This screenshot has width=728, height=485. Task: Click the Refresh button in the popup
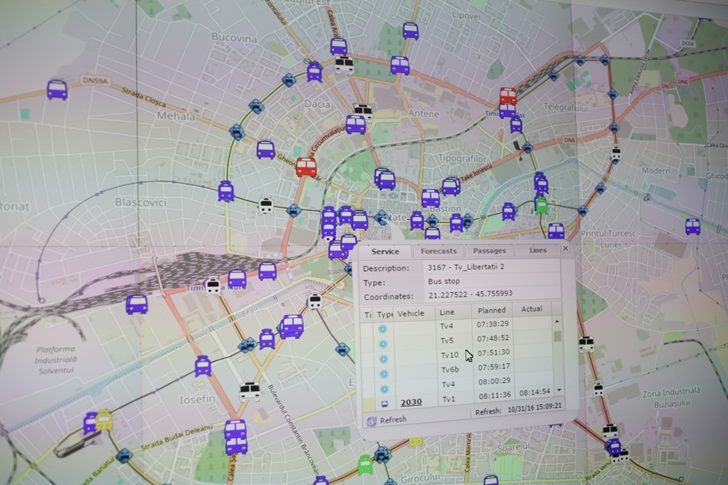pos(387,420)
